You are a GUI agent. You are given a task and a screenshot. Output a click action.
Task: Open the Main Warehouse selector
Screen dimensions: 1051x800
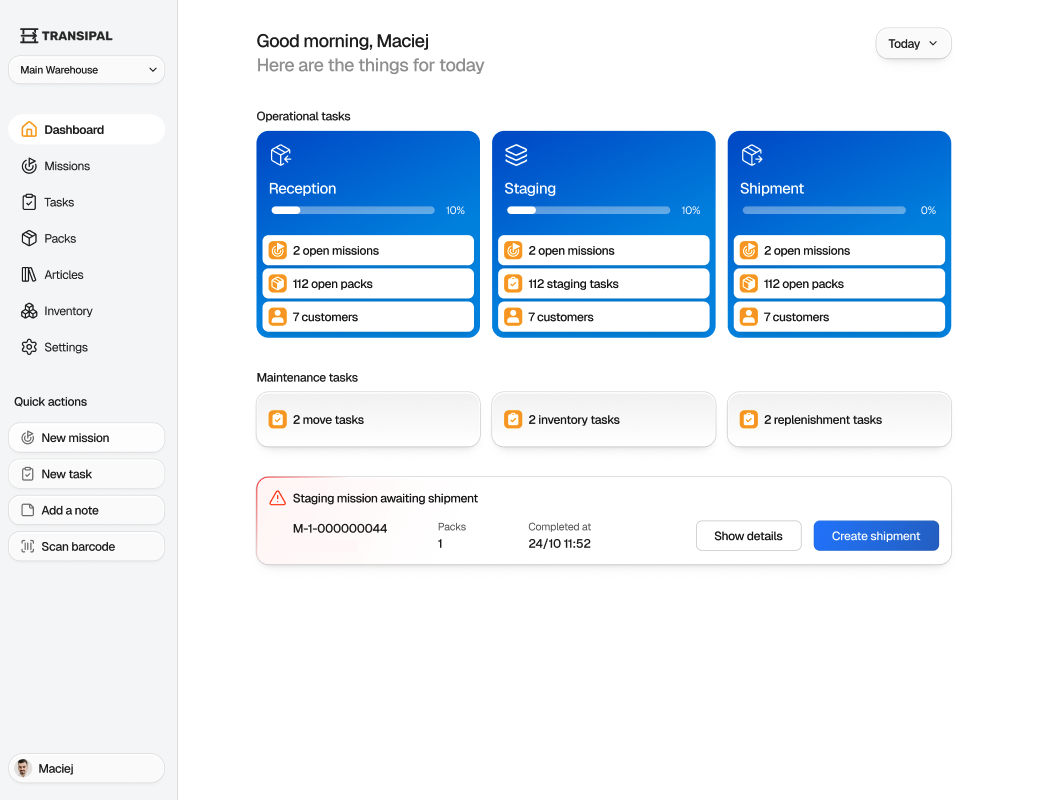(x=86, y=70)
